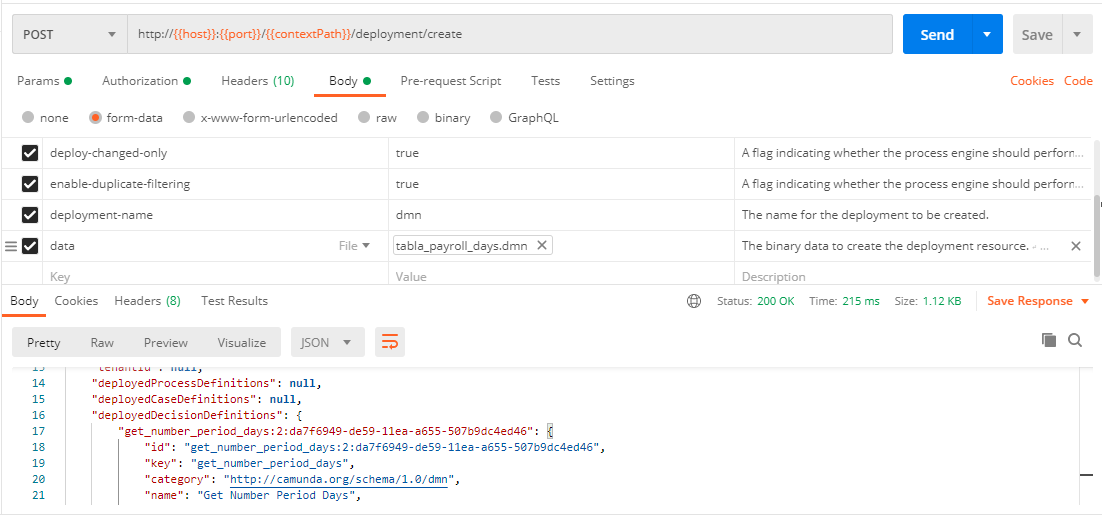1102x518 pixels.
Task: Grab the data row drag handle icon
Action: (x=11, y=247)
